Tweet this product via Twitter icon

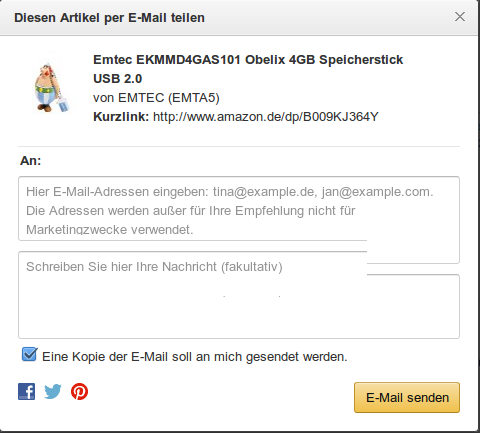tap(53, 391)
